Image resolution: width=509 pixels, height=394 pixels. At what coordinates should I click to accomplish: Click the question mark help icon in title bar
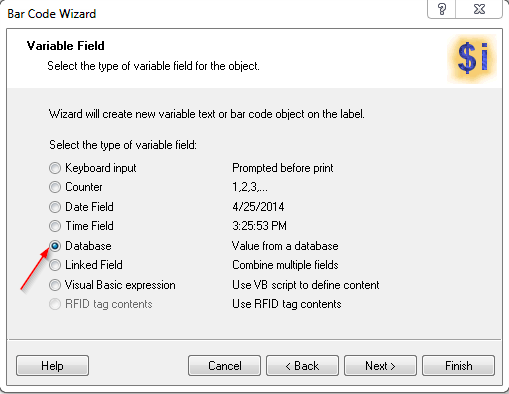tap(441, 9)
